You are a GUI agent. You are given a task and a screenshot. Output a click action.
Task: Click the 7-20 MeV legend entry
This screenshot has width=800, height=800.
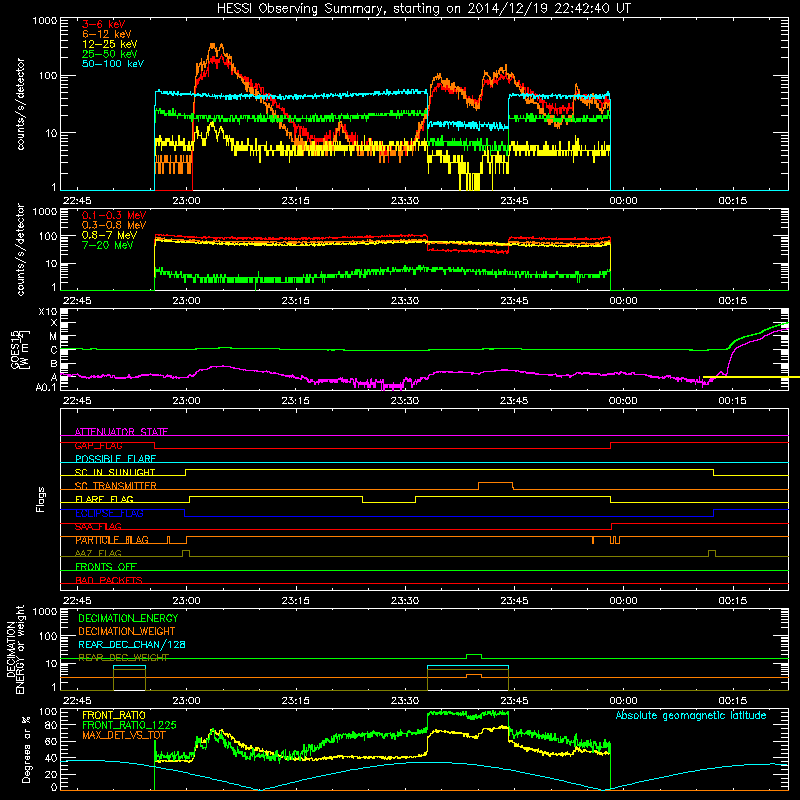[x=108, y=245]
